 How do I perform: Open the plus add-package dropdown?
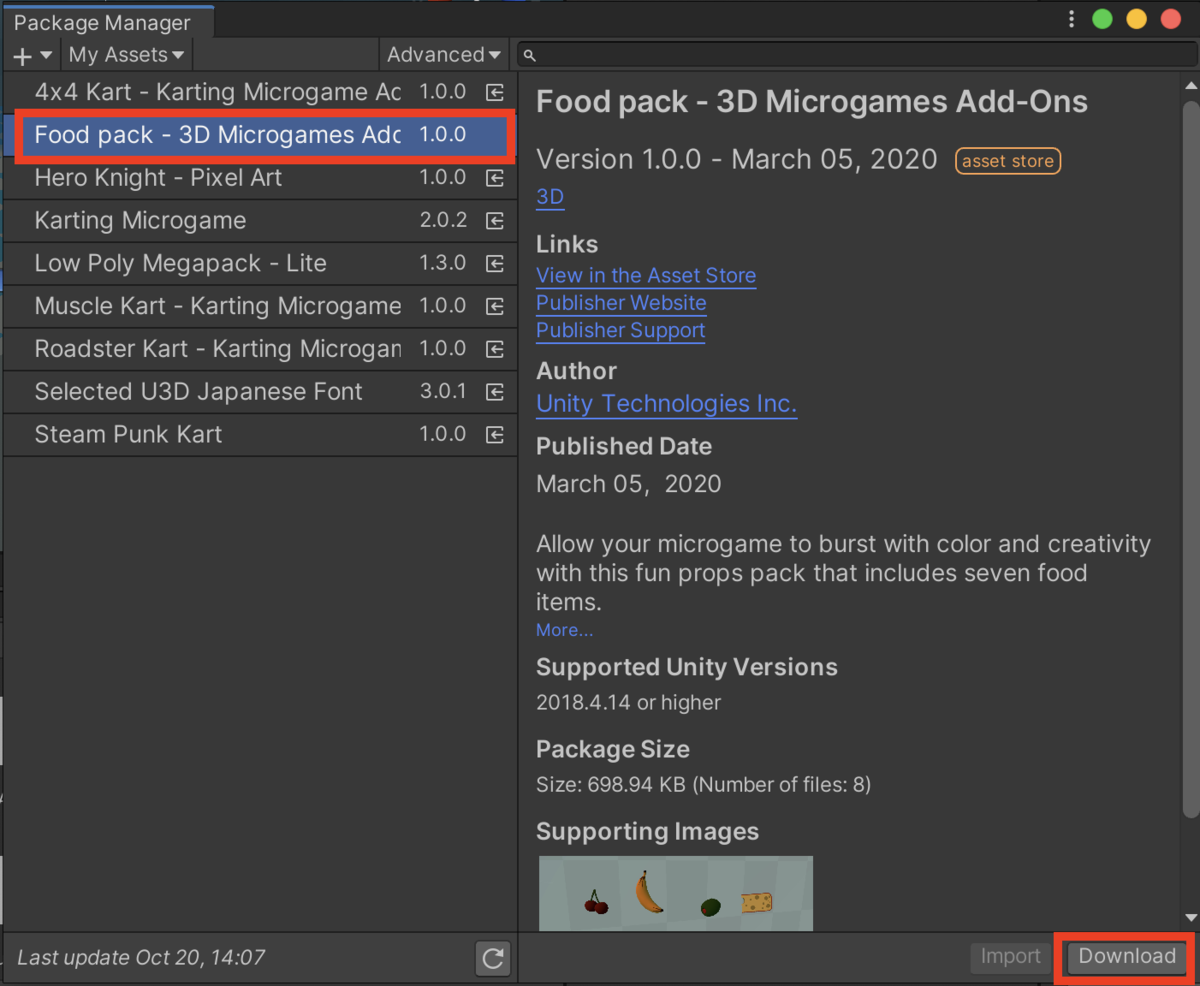coord(32,55)
